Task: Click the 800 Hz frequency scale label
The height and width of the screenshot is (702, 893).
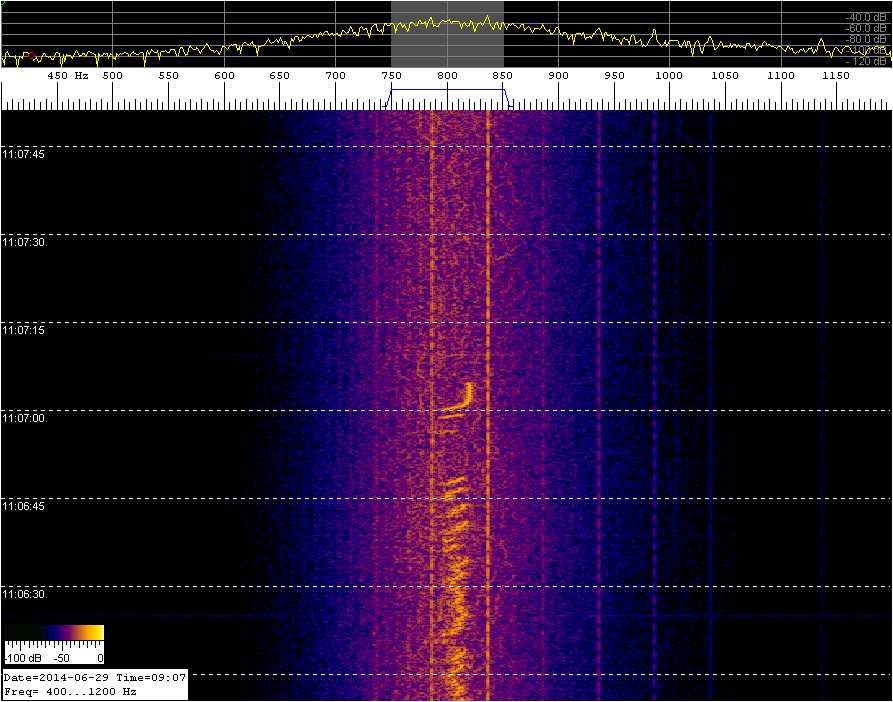Action: point(447,76)
